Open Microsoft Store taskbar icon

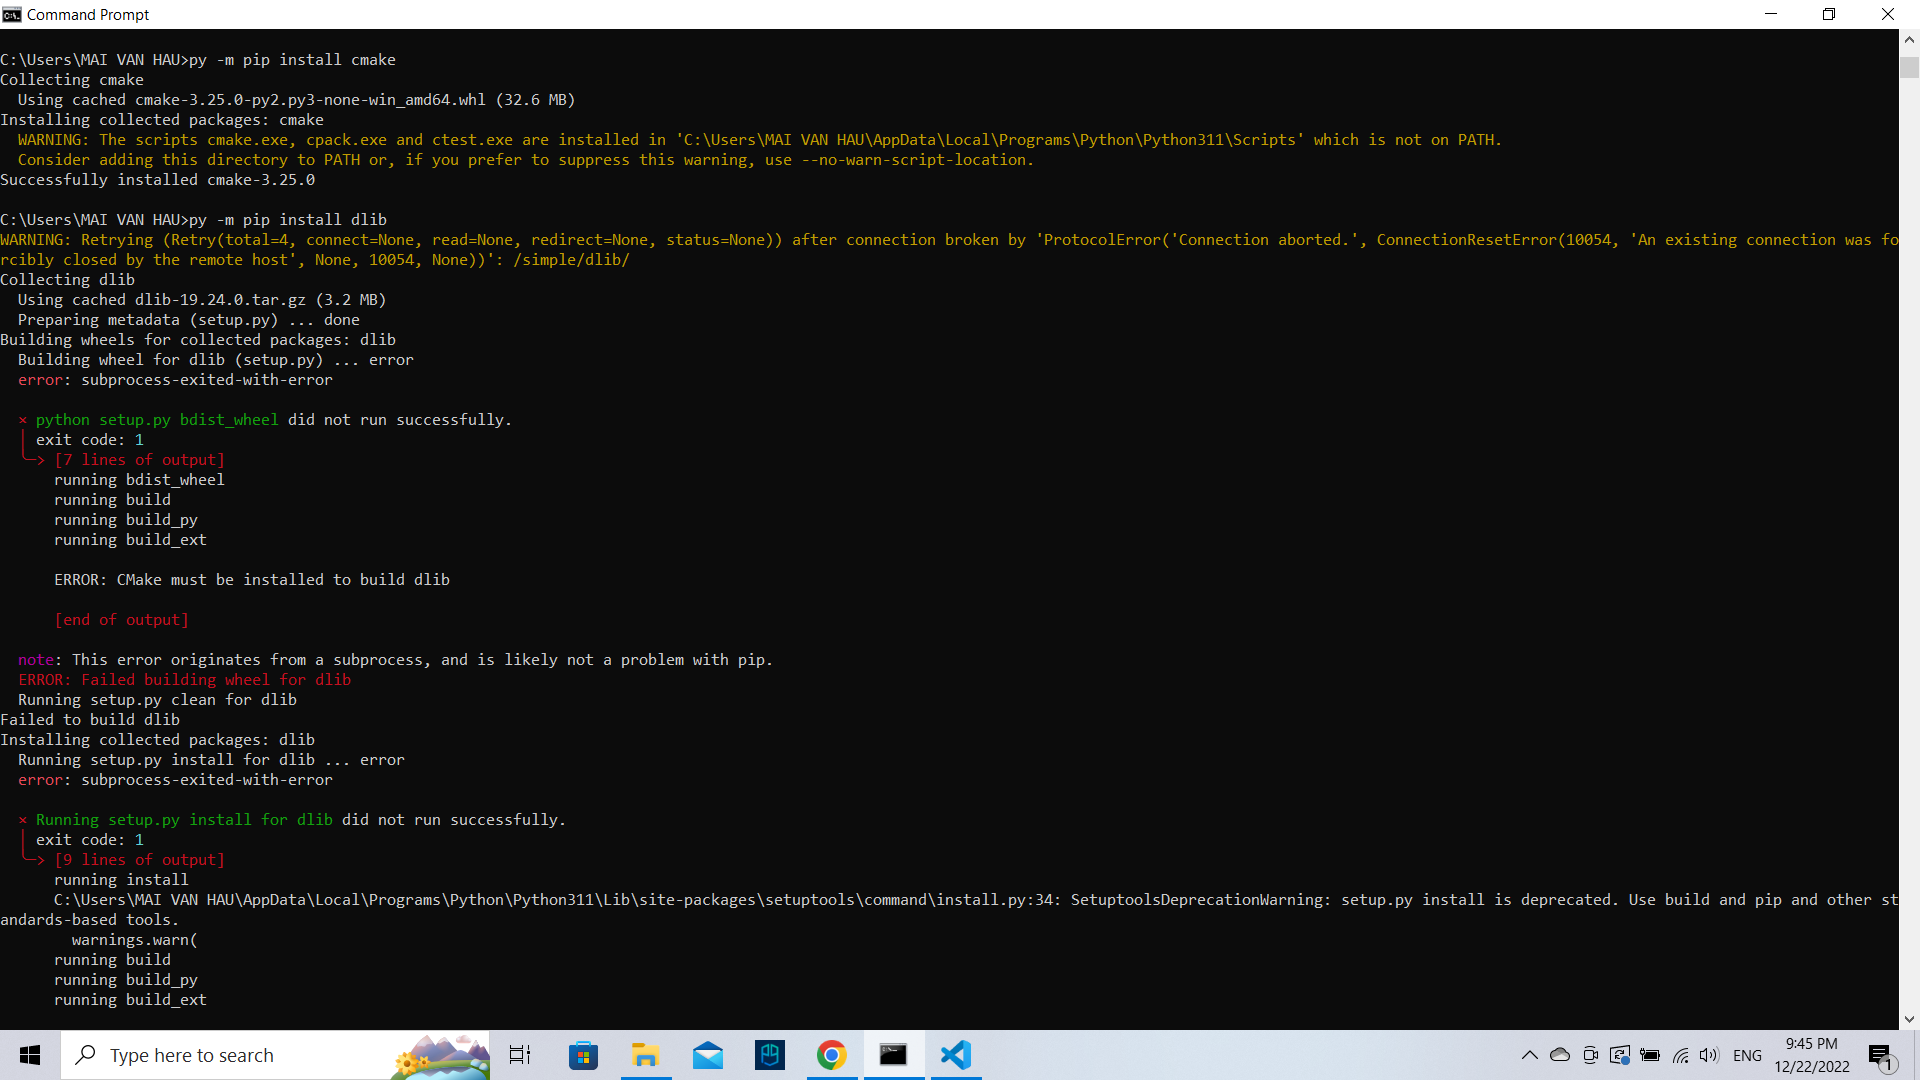pos(583,1055)
